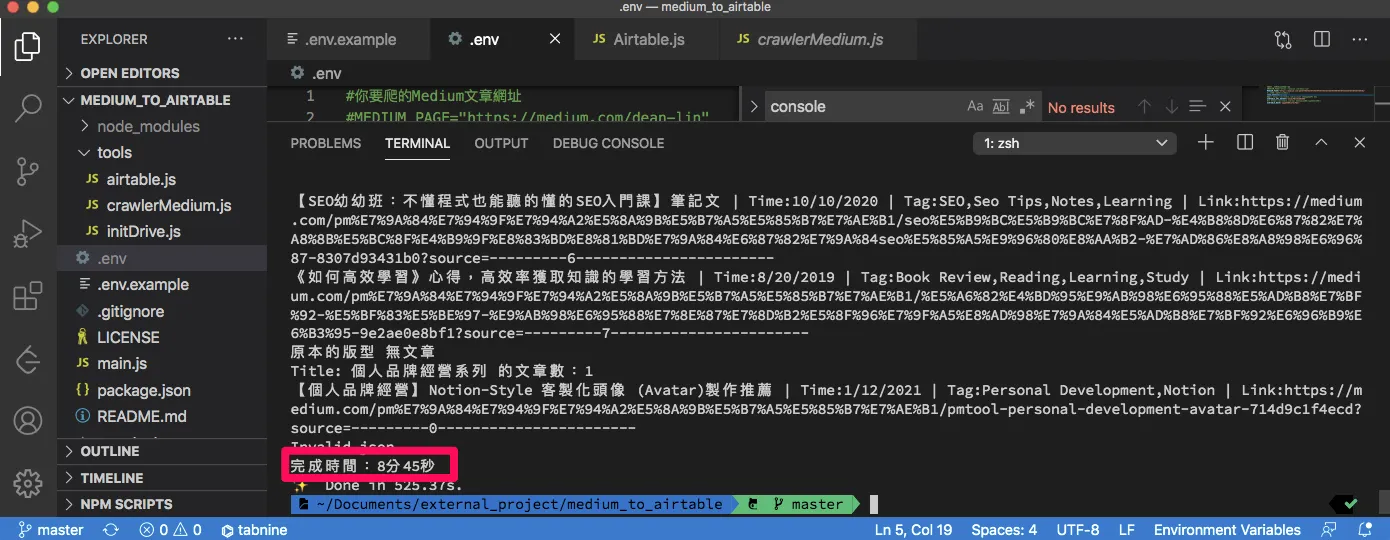Image resolution: width=1390 pixels, height=540 pixels.
Task: Click Ln 5, Col 19 cursor position
Action: (x=913, y=530)
